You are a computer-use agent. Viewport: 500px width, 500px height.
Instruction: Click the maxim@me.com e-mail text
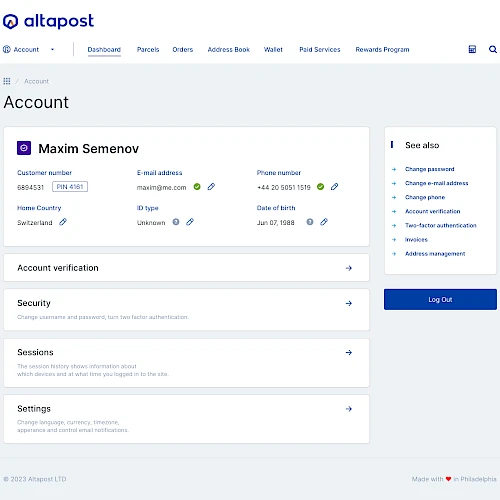click(161, 187)
